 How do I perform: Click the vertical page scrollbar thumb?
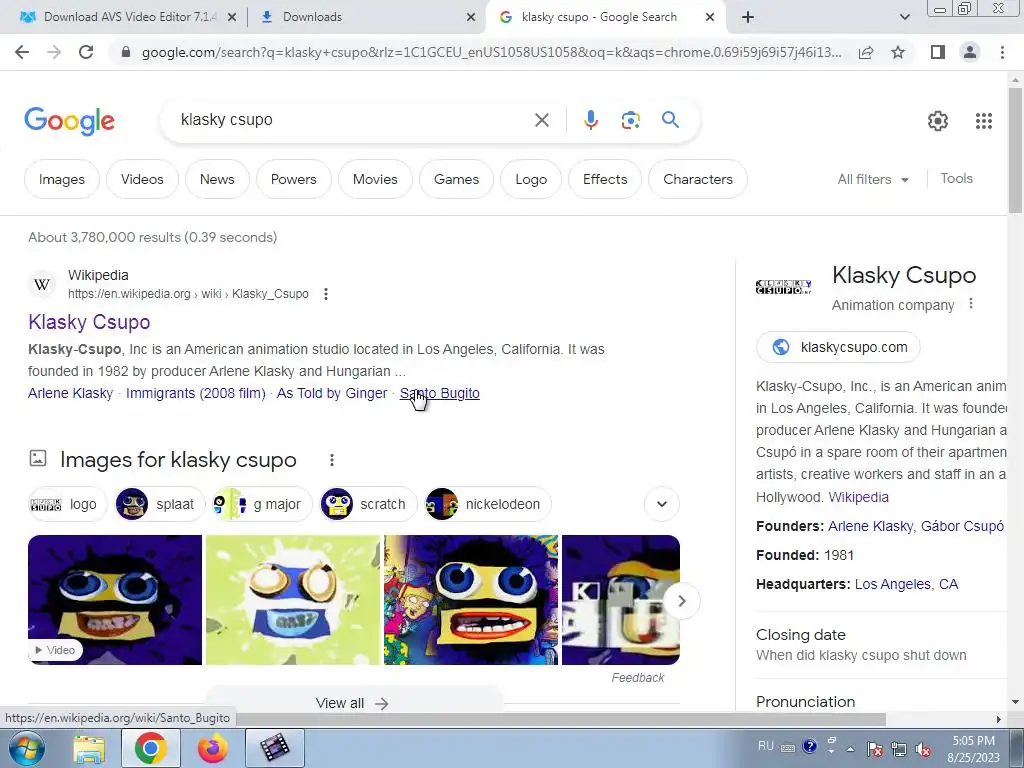[x=1015, y=150]
